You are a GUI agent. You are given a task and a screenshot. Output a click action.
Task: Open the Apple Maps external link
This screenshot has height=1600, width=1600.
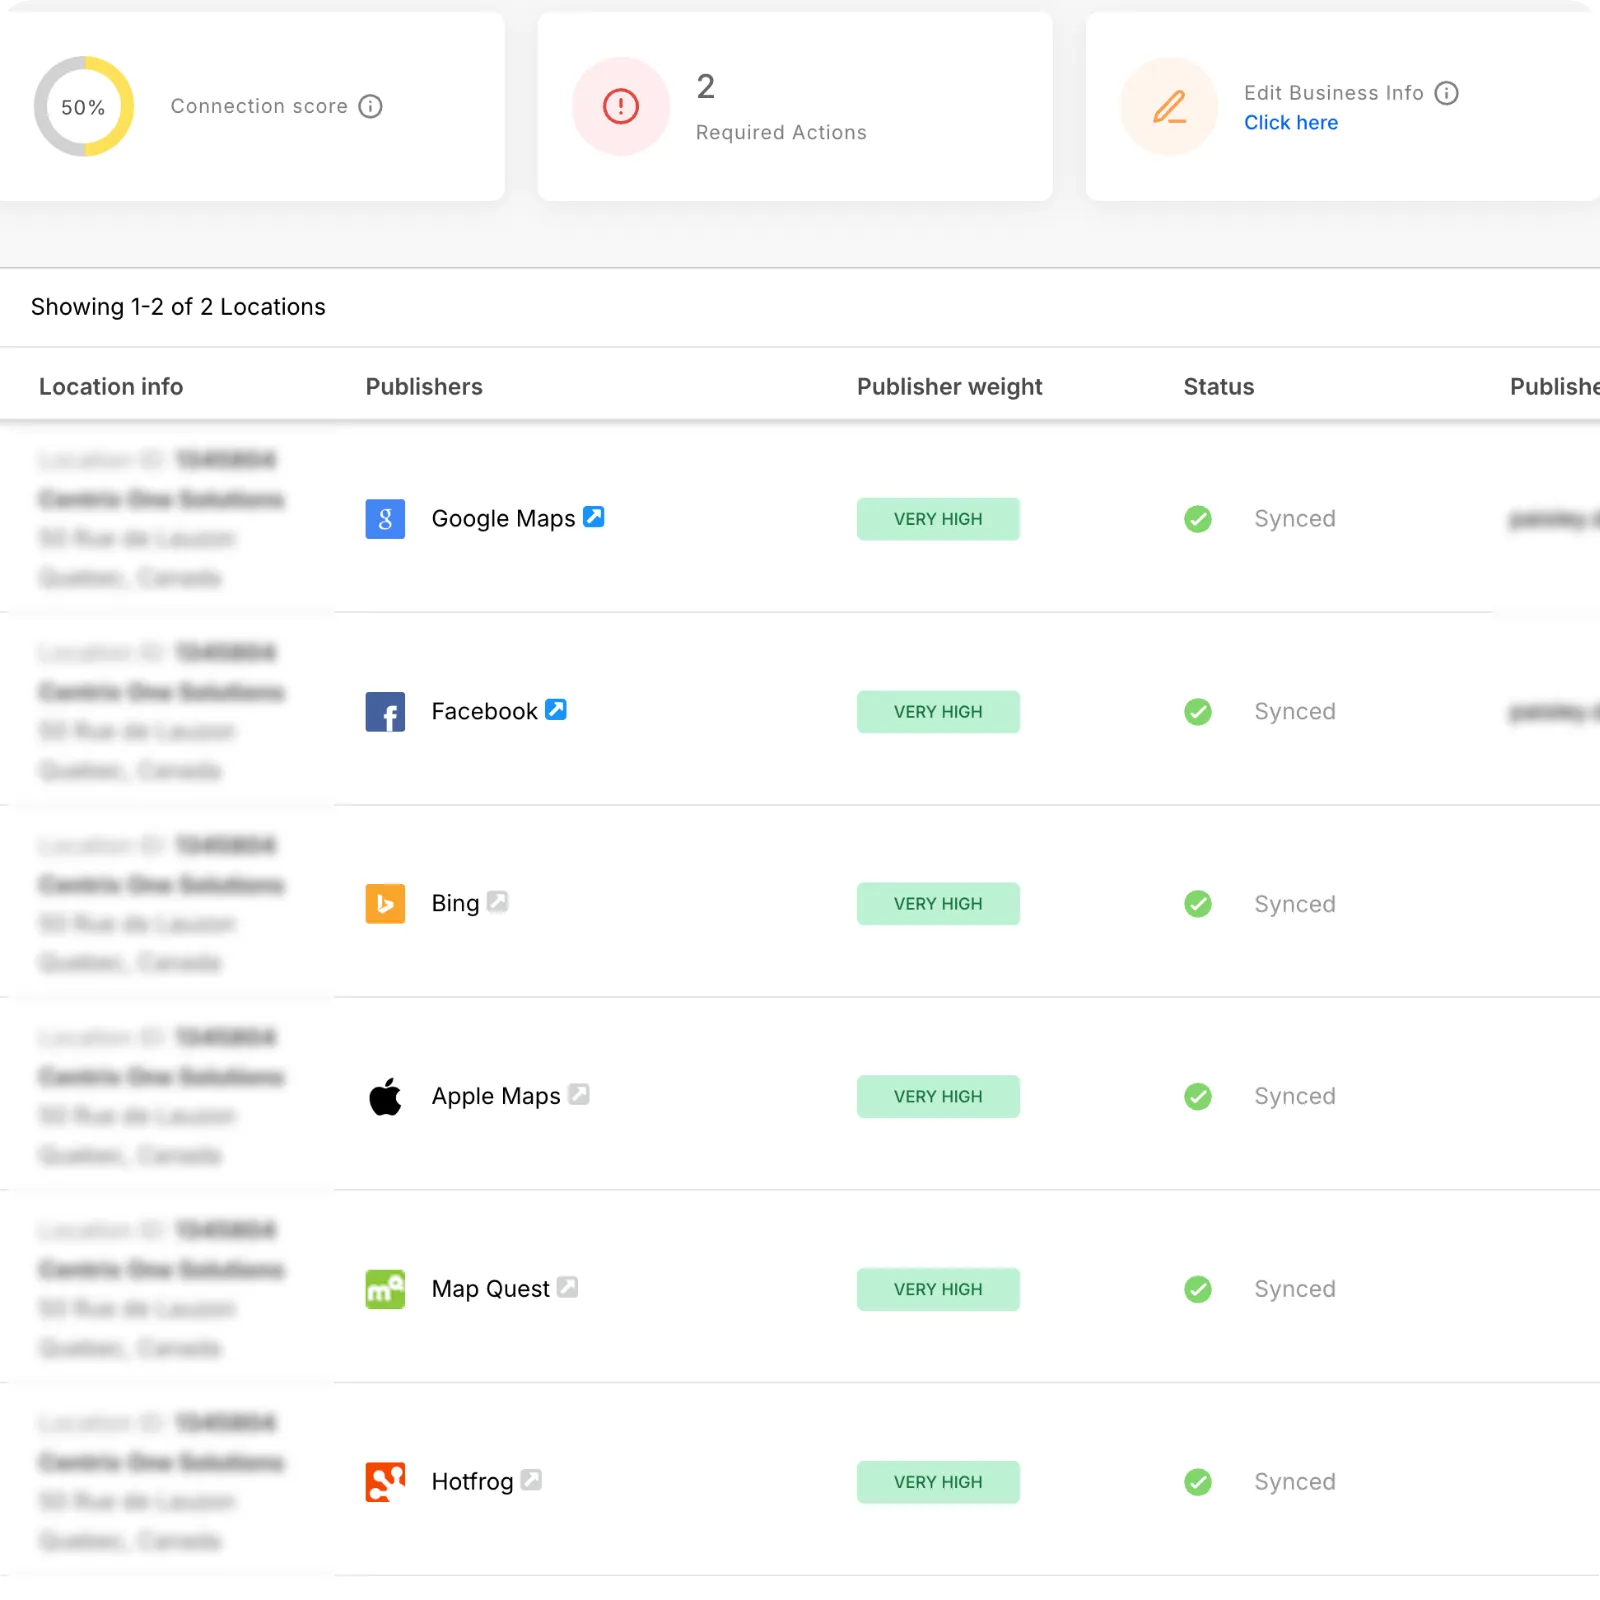(579, 1094)
